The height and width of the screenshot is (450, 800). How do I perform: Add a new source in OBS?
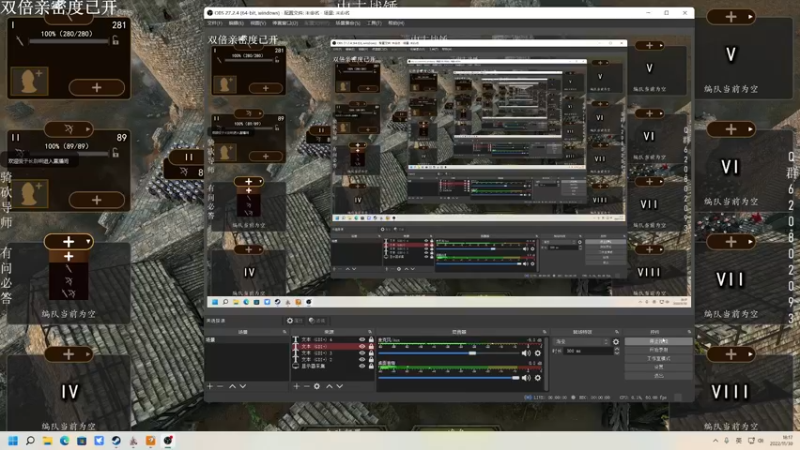[x=296, y=386]
